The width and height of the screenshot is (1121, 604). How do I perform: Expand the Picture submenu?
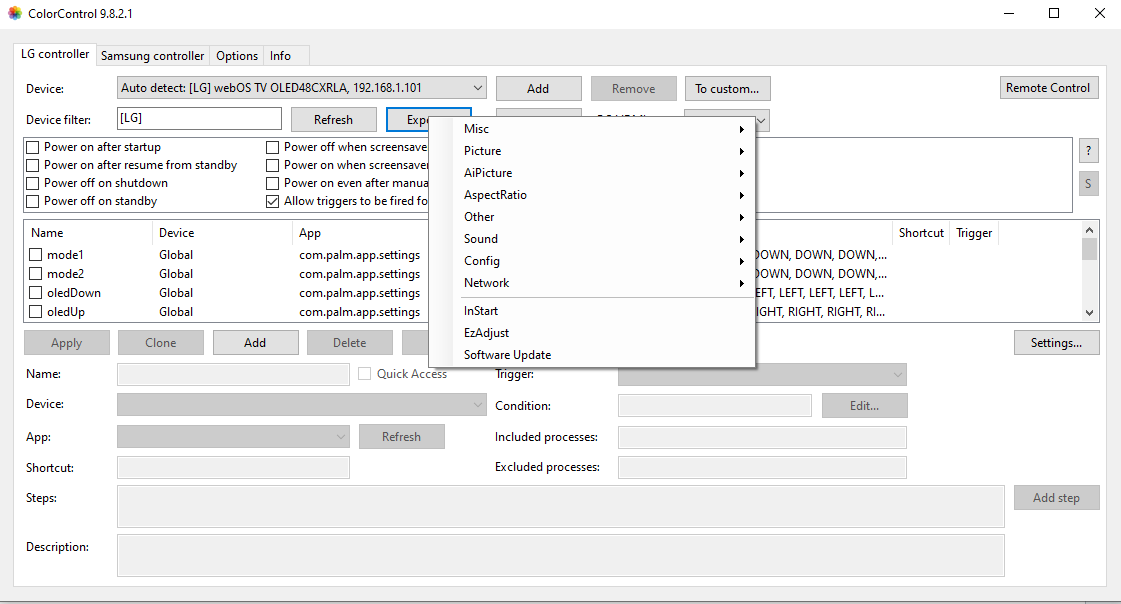[x=483, y=151]
